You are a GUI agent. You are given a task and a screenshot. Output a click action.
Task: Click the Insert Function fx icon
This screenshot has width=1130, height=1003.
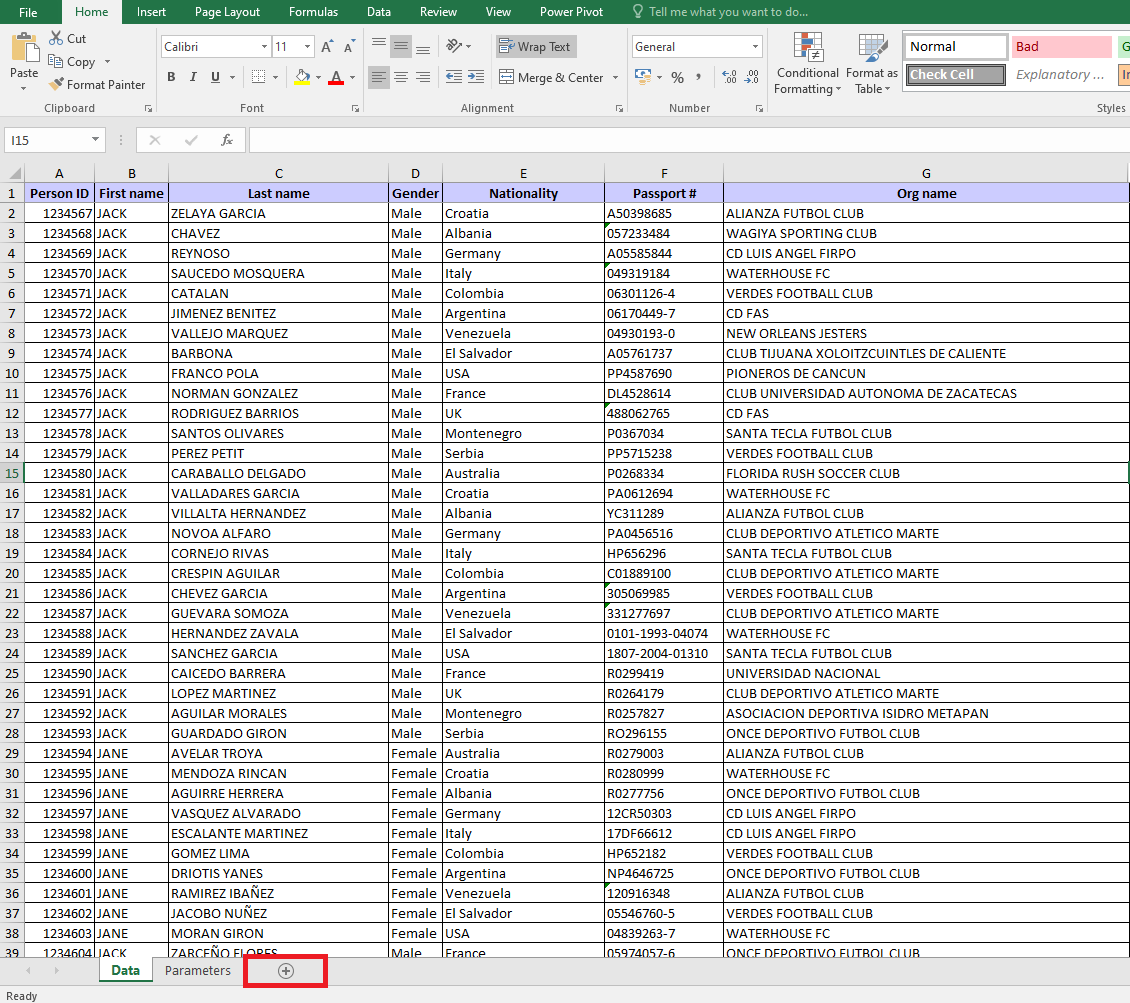point(227,141)
